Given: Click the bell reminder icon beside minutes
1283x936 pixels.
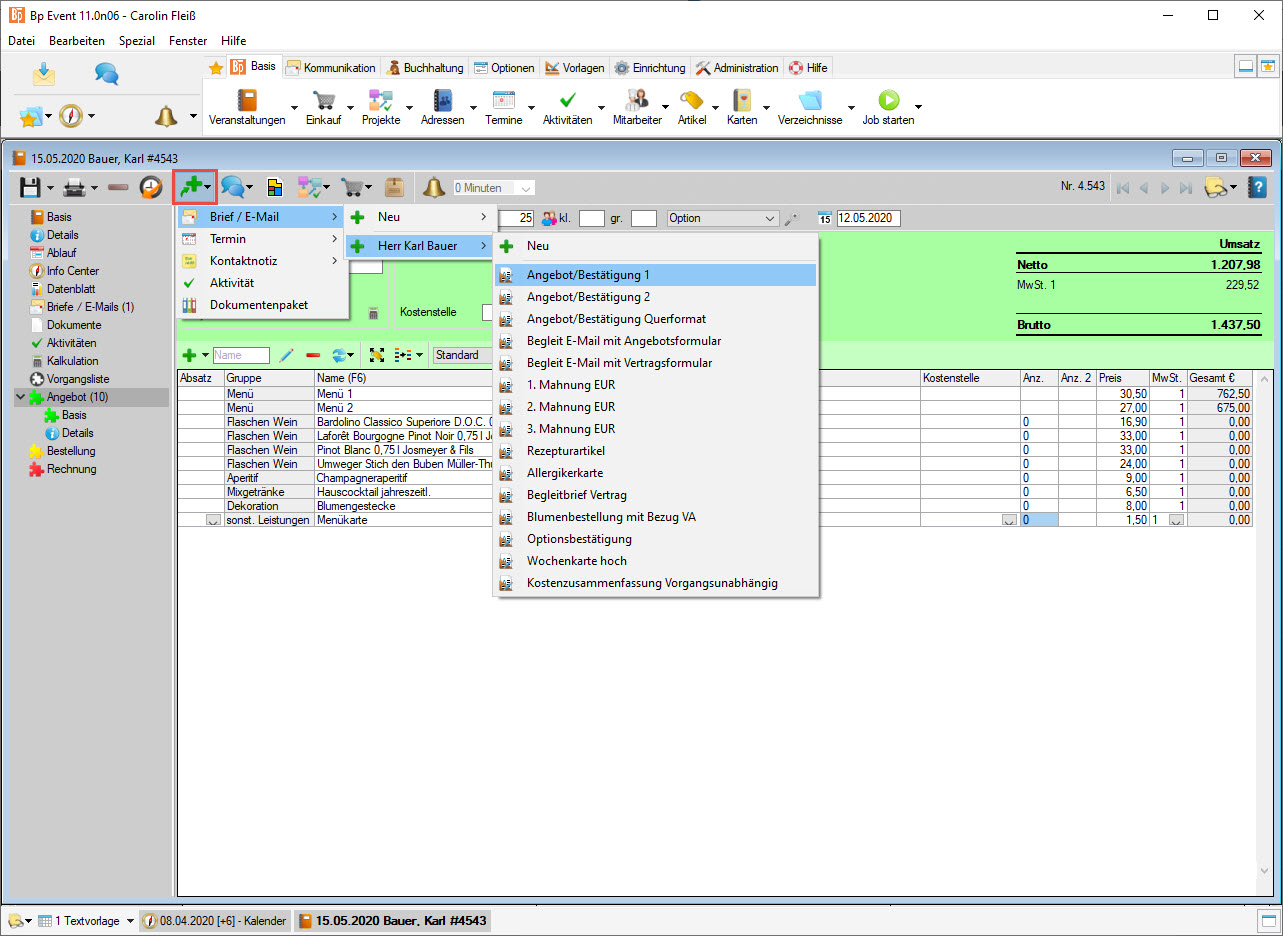Looking at the screenshot, I should coord(433,187).
